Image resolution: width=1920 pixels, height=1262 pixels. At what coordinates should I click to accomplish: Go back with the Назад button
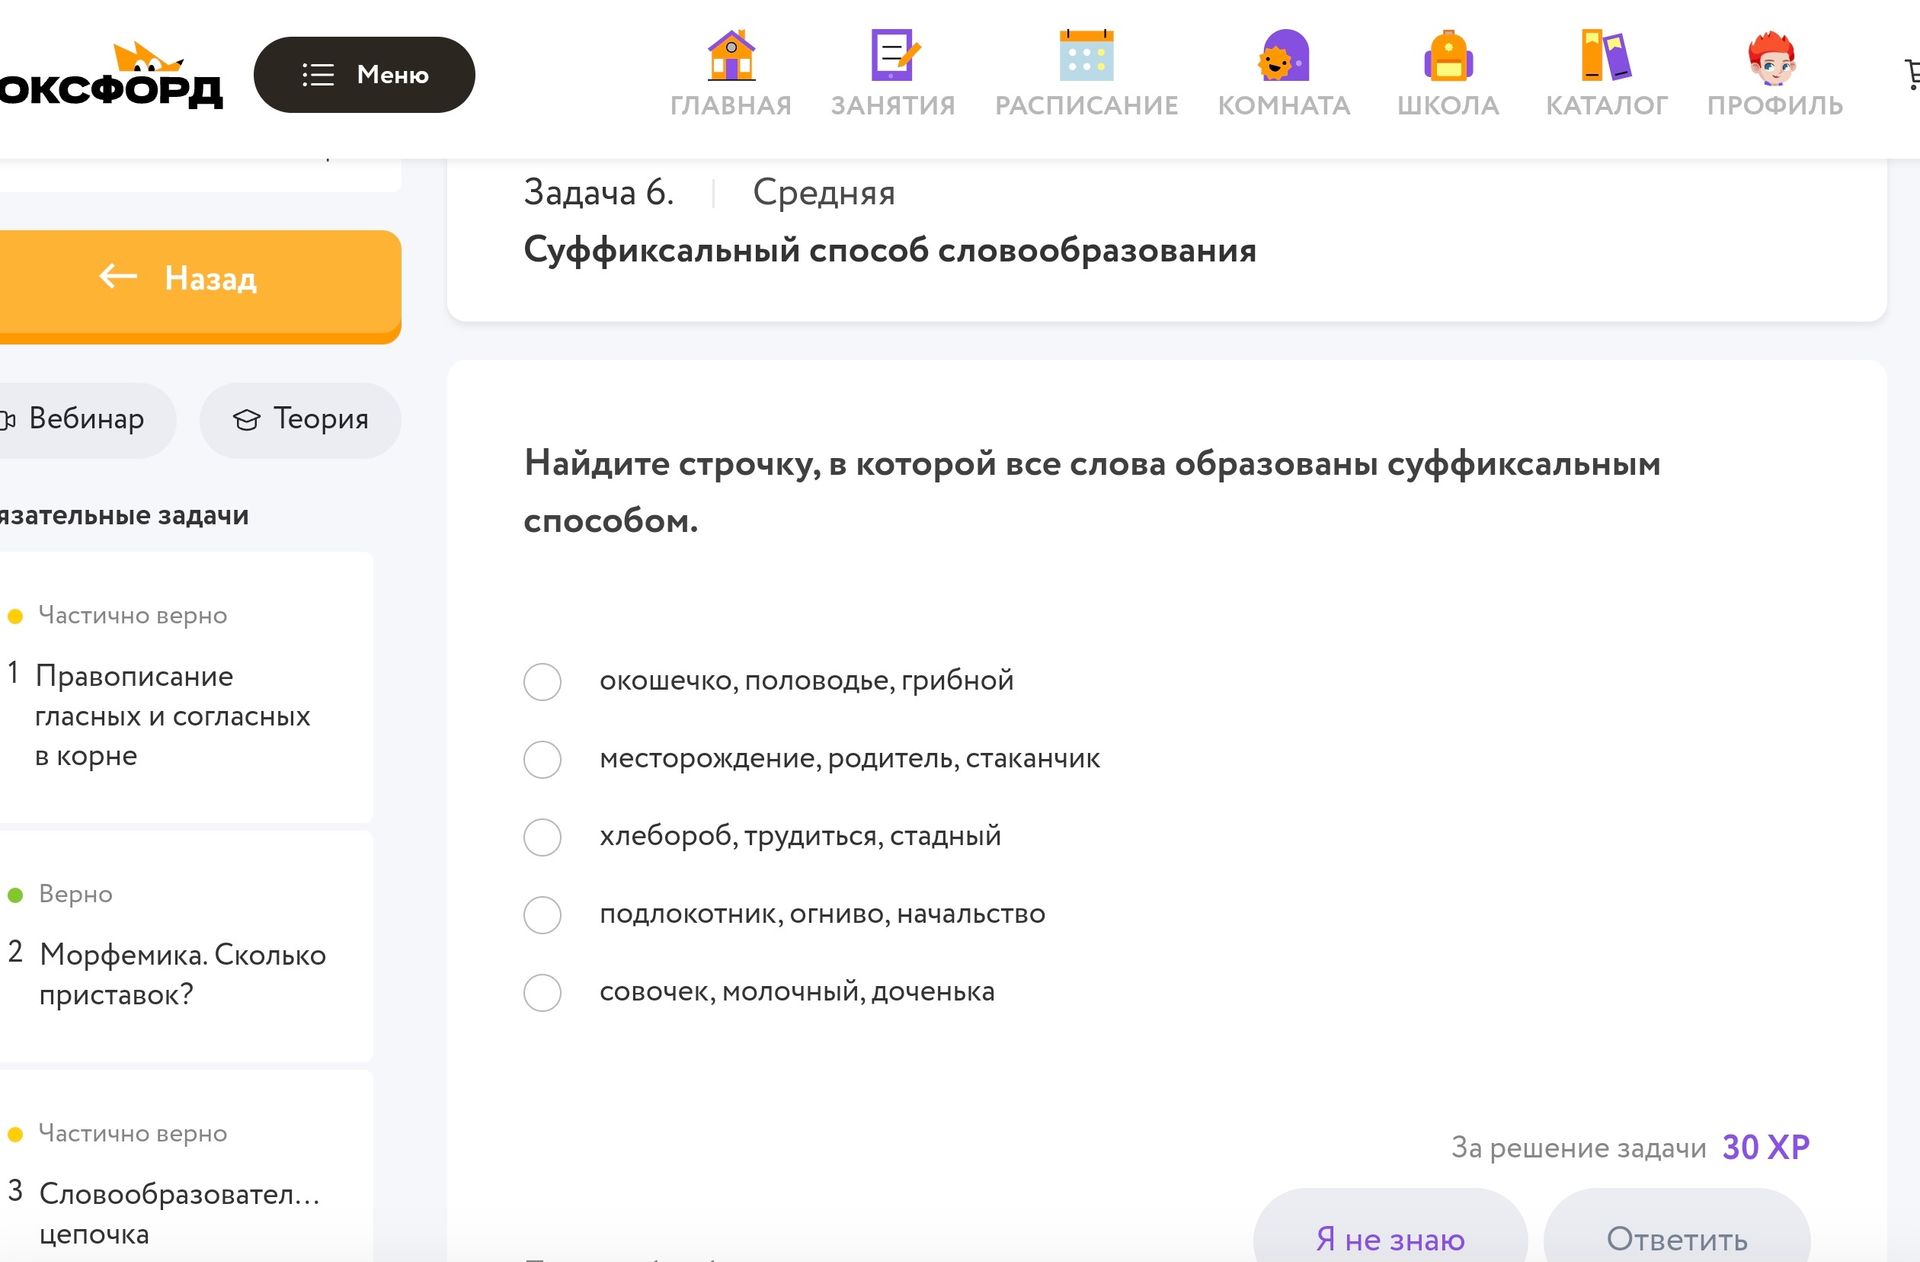(199, 285)
